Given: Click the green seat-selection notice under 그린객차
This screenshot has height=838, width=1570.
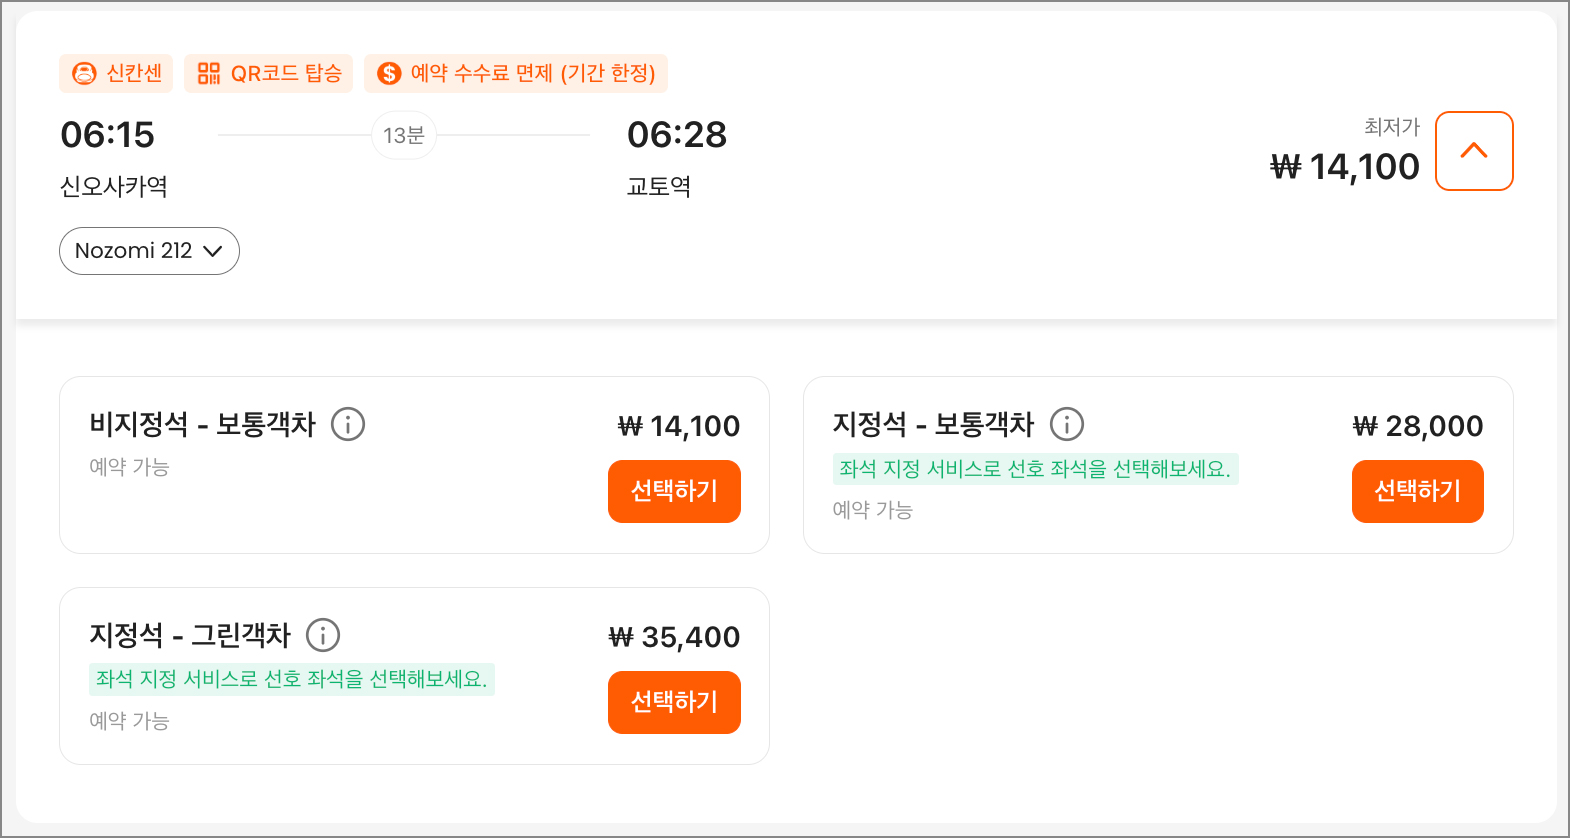Looking at the screenshot, I should (292, 679).
